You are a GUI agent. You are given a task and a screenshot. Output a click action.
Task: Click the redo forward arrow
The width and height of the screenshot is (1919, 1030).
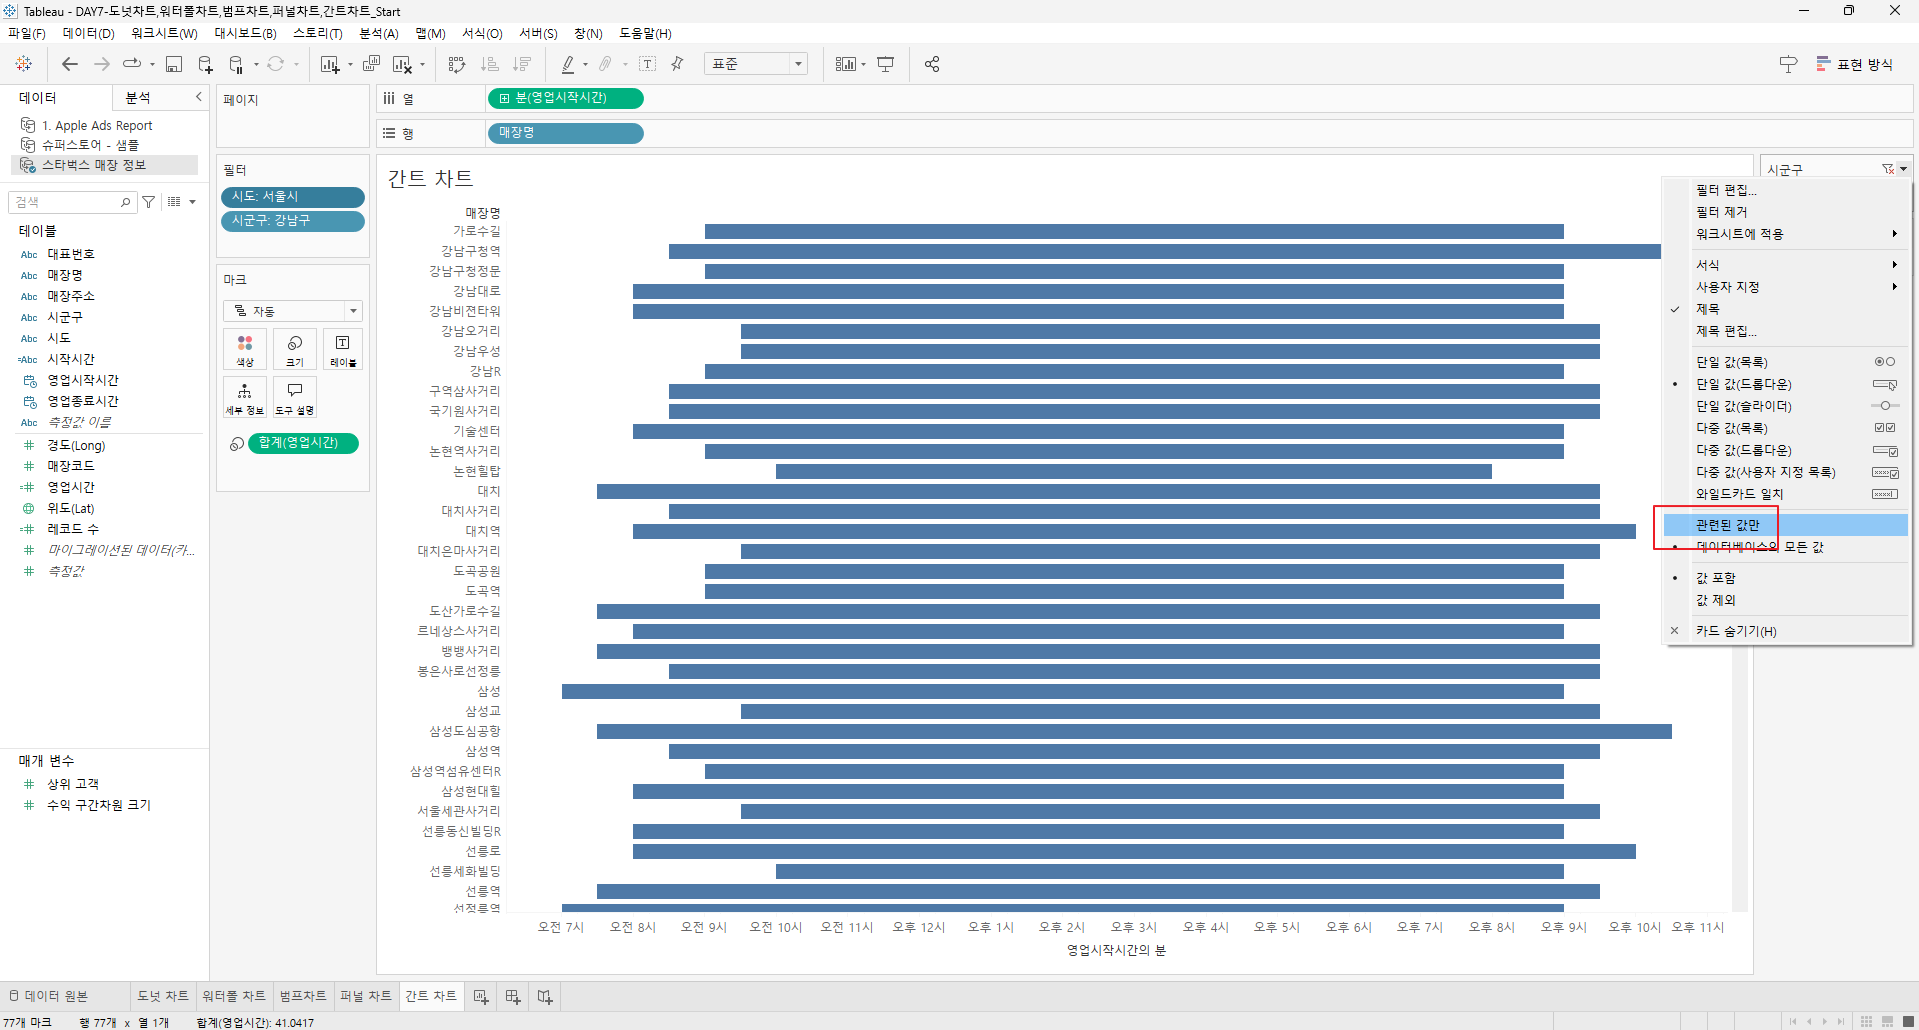click(102, 64)
